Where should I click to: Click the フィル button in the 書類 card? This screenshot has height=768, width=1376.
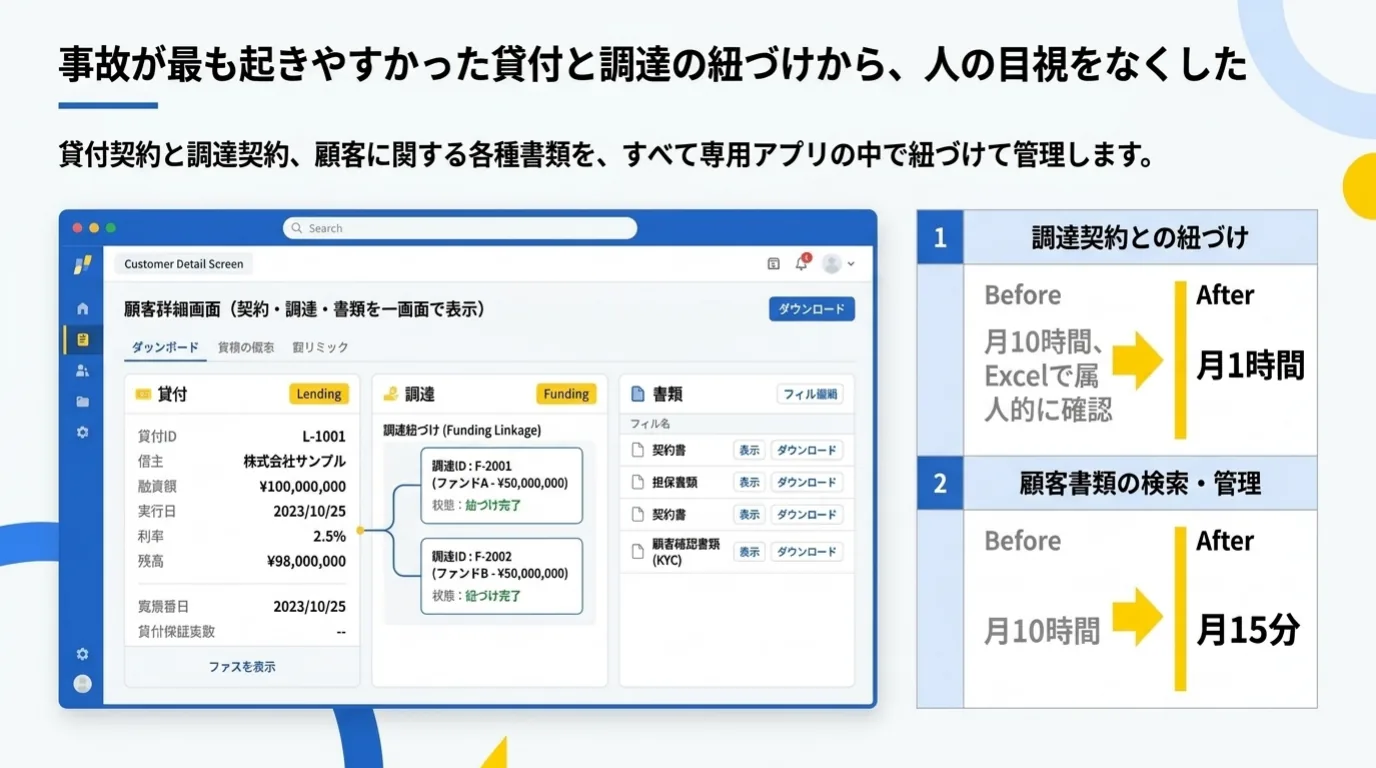click(x=810, y=394)
